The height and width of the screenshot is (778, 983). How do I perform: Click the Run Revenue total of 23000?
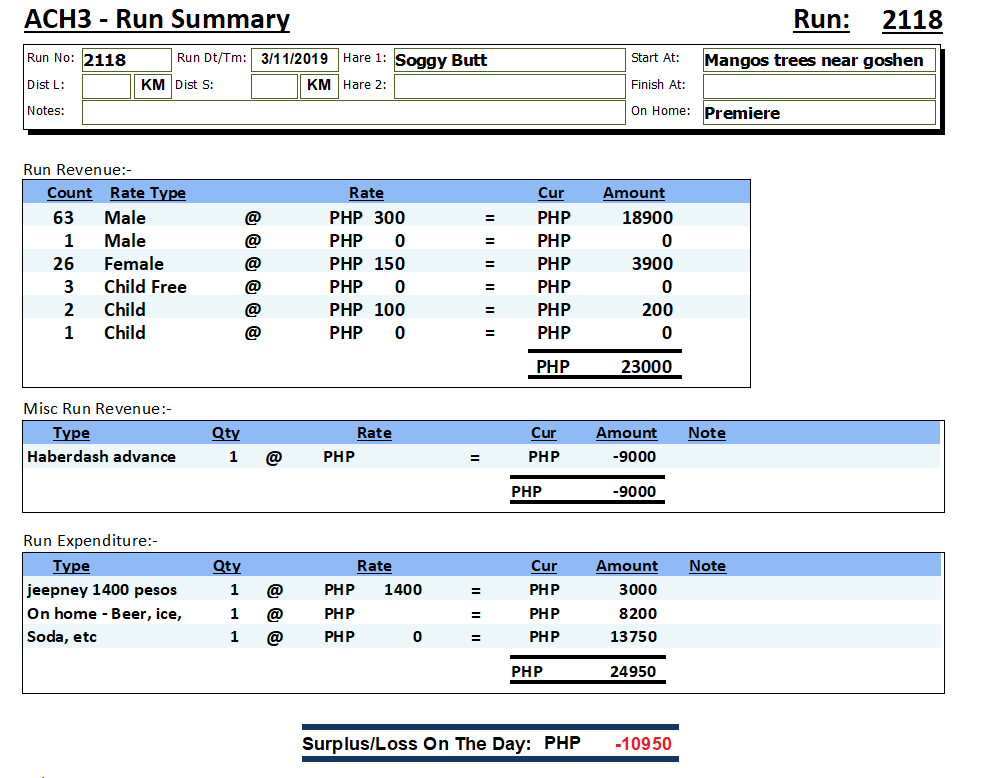coord(646,367)
